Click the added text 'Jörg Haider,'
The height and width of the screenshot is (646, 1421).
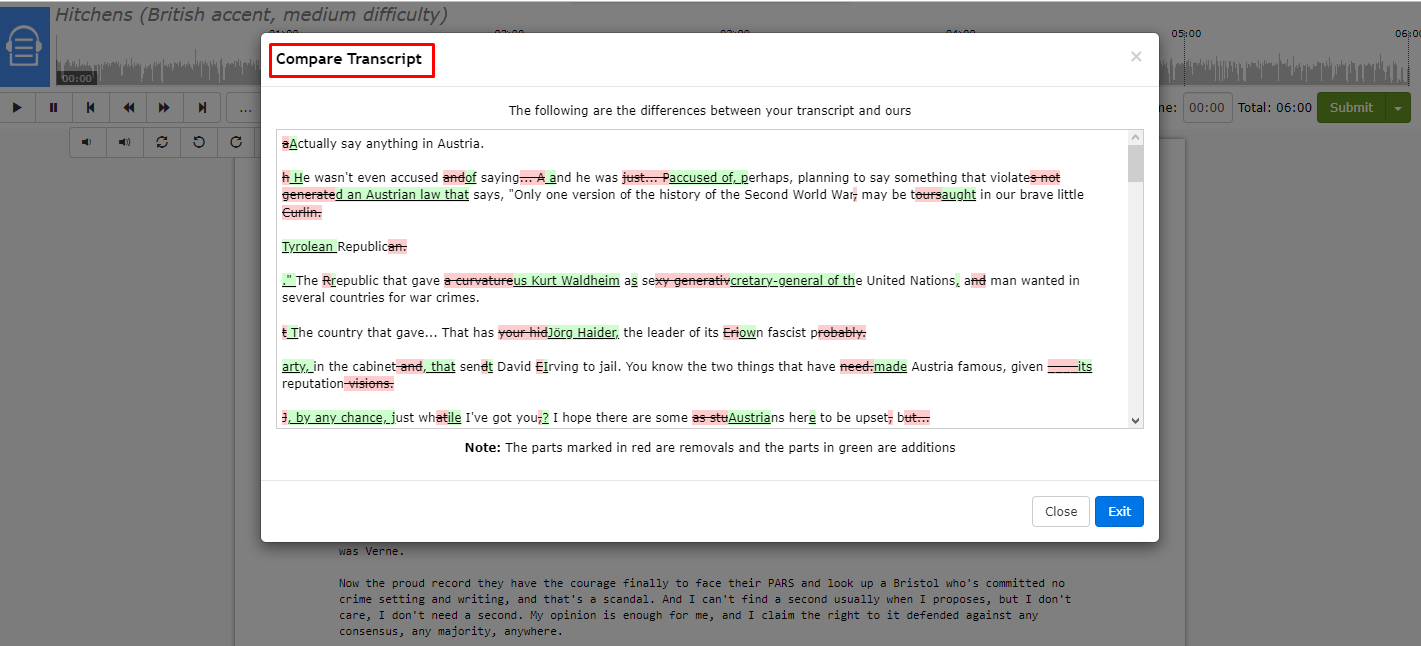(583, 332)
